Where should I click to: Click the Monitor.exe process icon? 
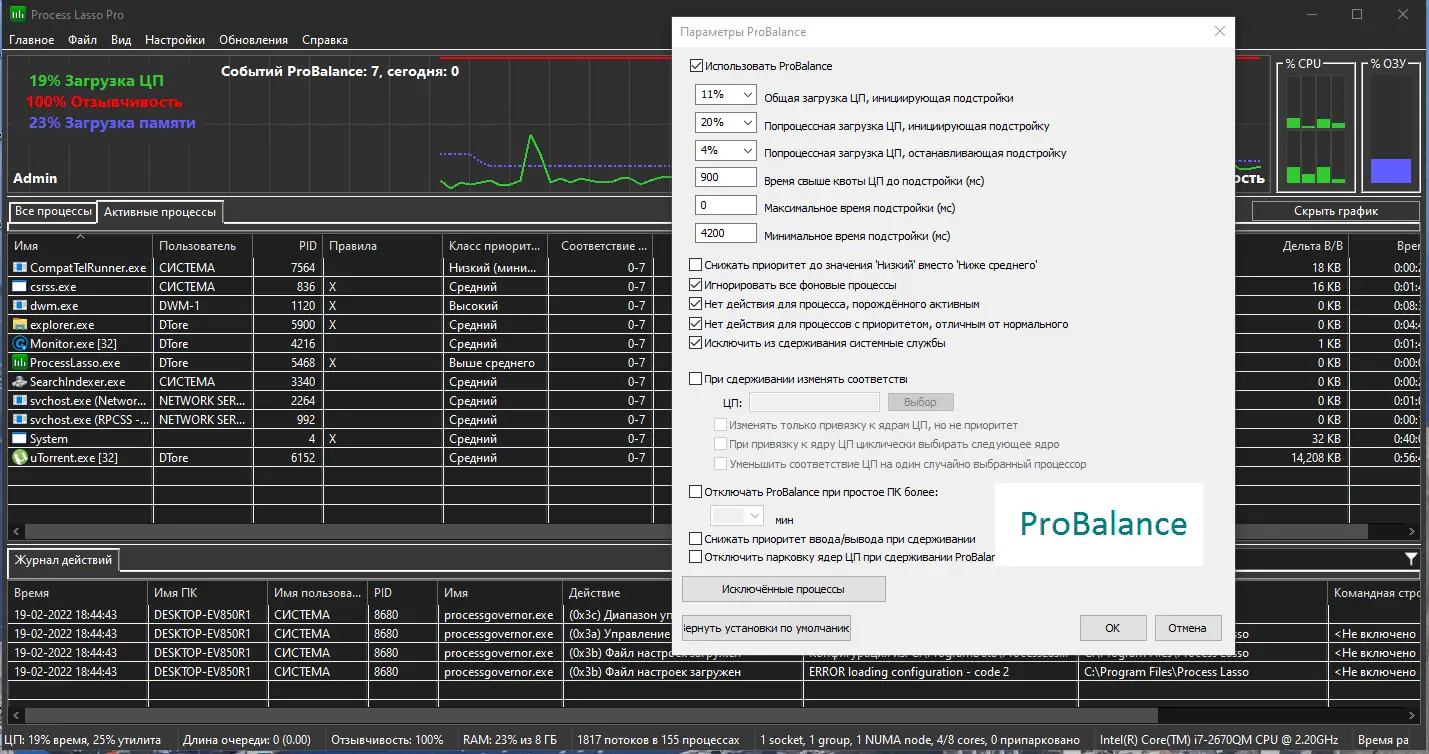pos(19,344)
